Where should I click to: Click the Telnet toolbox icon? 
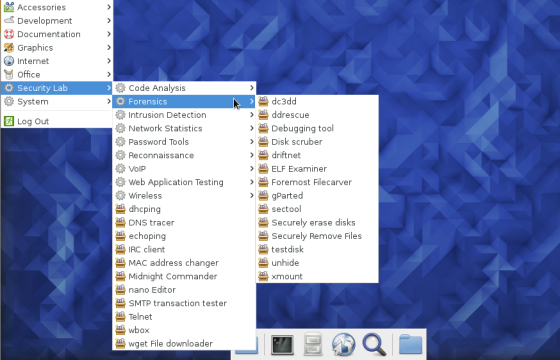click(x=120, y=317)
